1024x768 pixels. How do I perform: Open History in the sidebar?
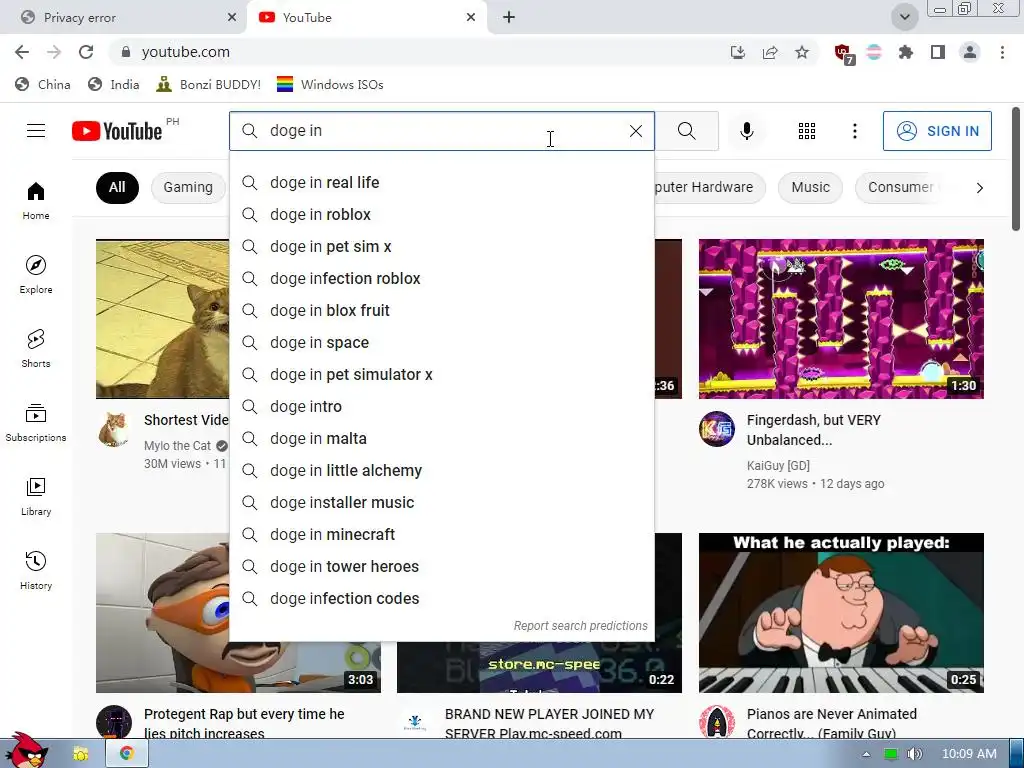tap(36, 570)
